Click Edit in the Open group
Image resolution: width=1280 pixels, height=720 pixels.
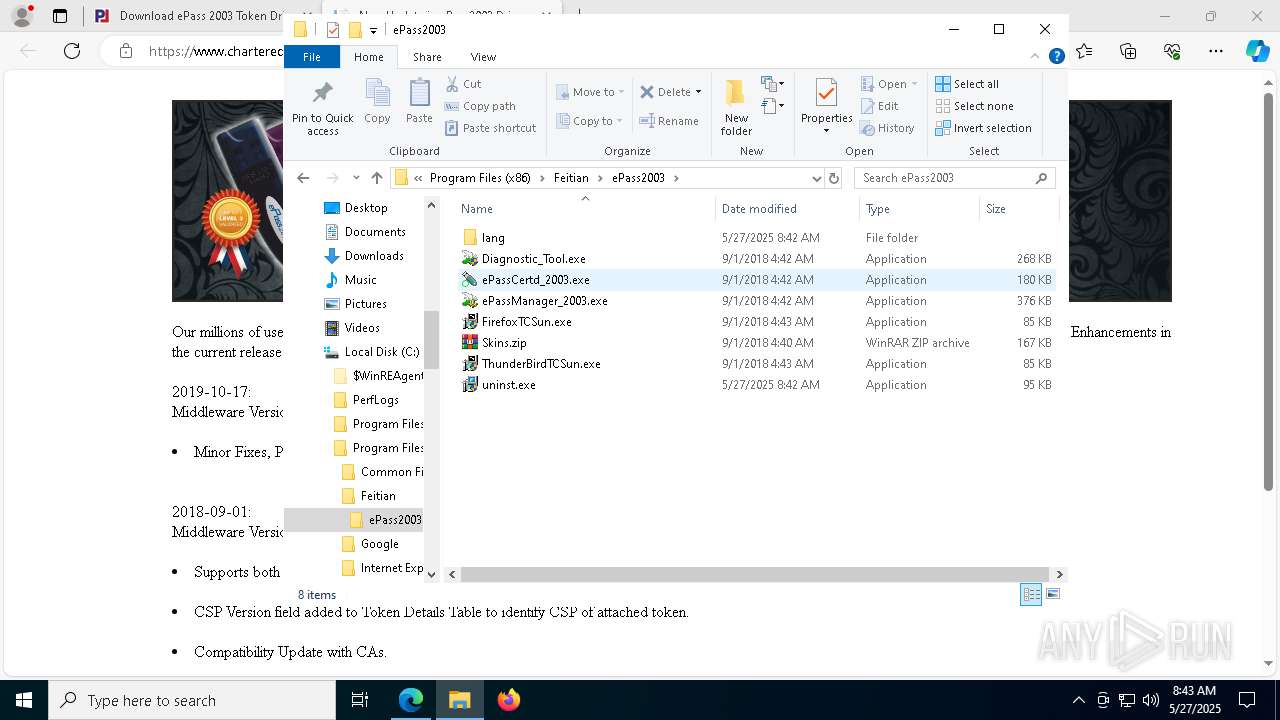click(x=880, y=106)
